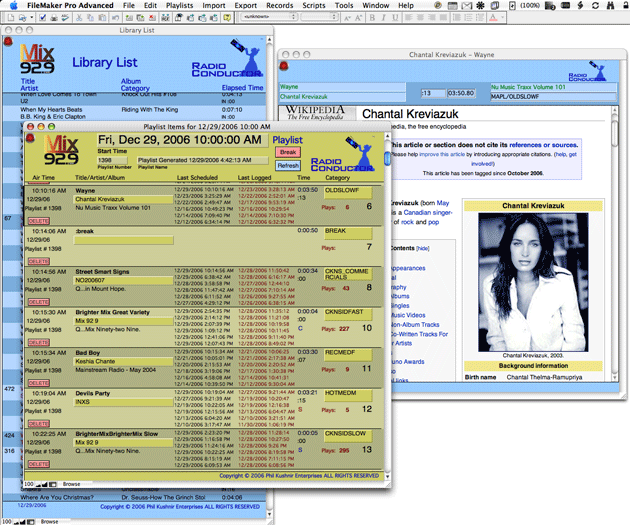Click Wikipedia window vertical scrollbar thumb
630x525 pixels.
coord(614,133)
